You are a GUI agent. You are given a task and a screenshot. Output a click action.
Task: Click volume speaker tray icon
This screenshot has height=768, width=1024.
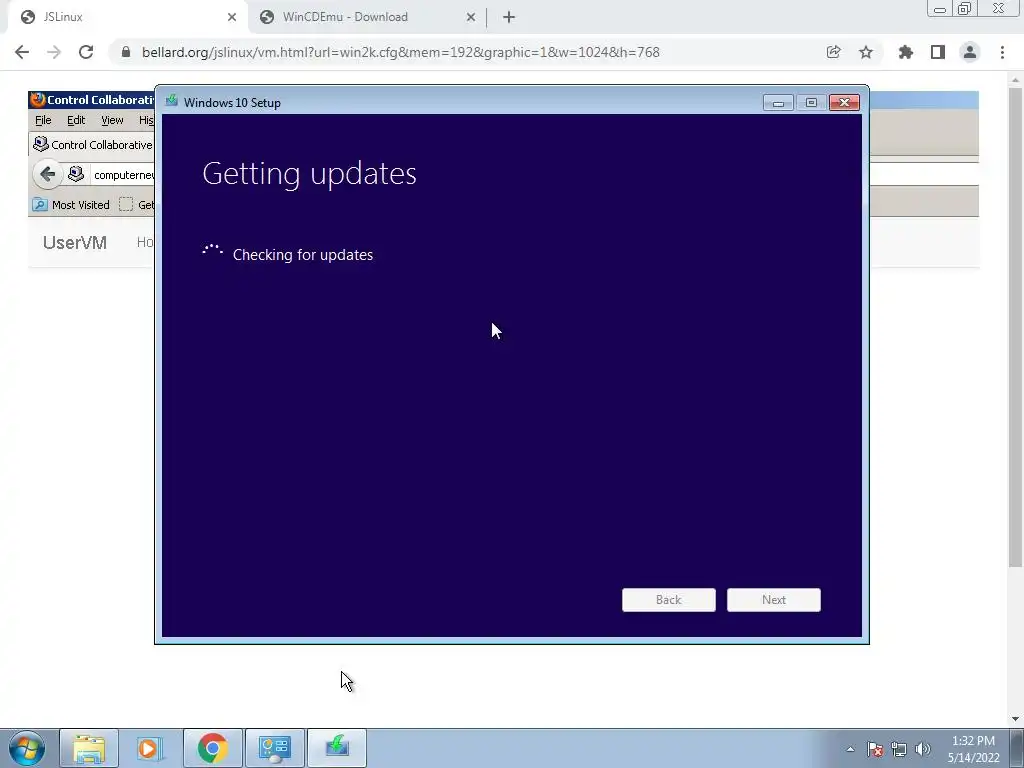[923, 749]
